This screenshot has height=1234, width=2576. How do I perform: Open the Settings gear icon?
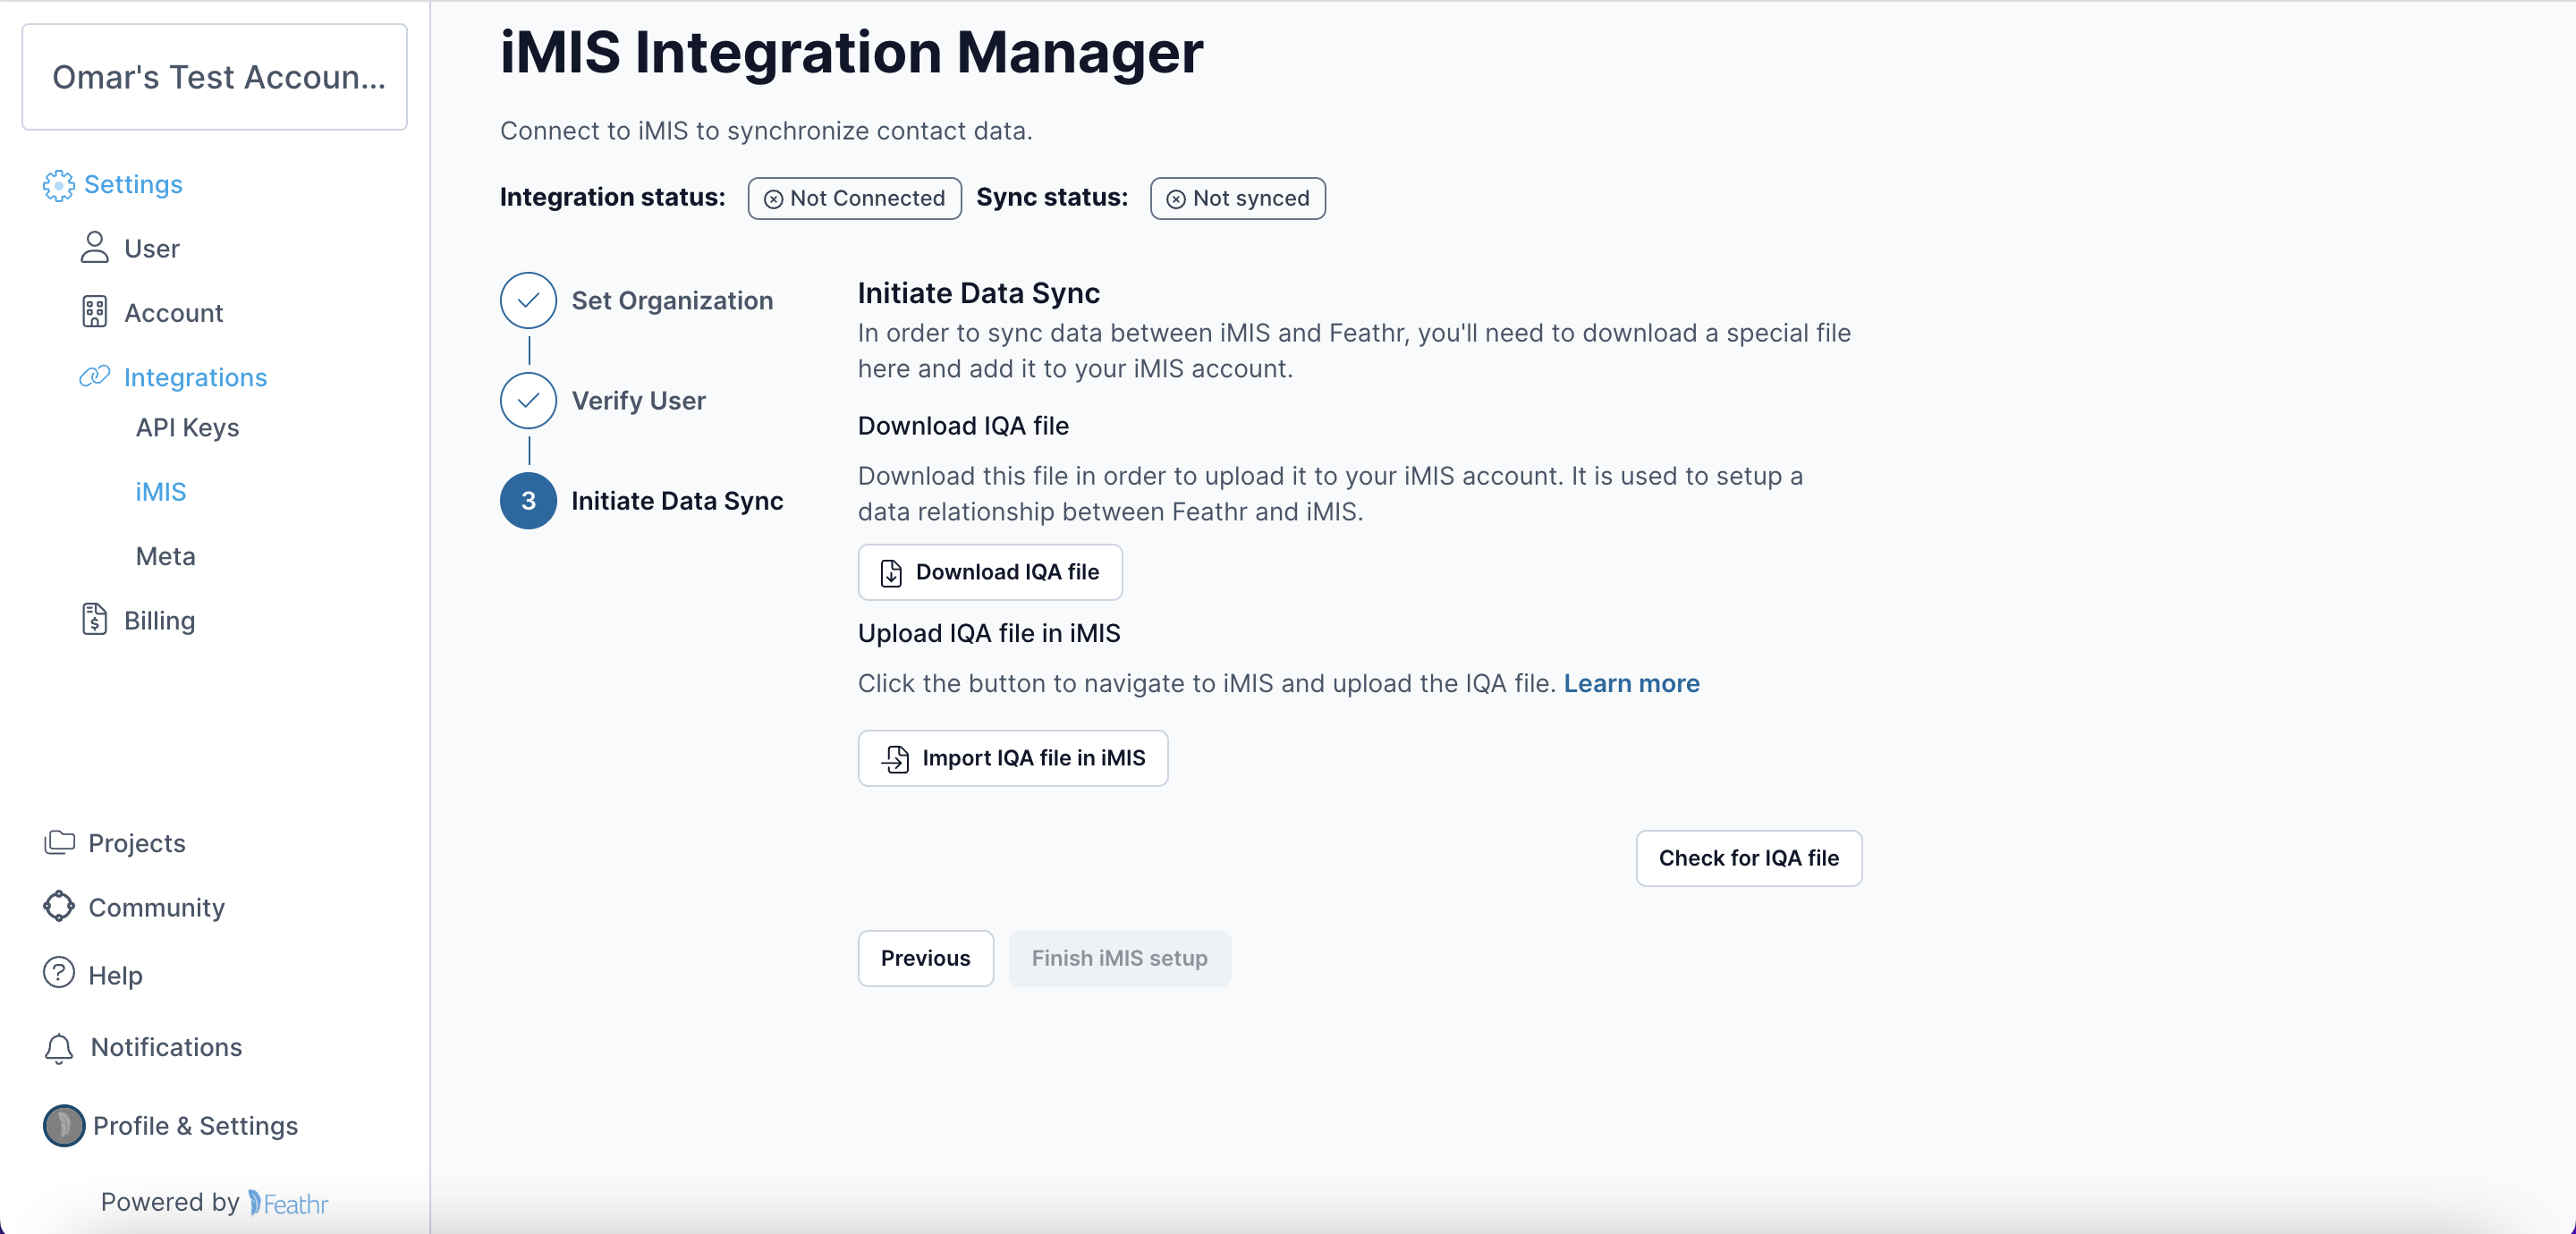(x=58, y=185)
